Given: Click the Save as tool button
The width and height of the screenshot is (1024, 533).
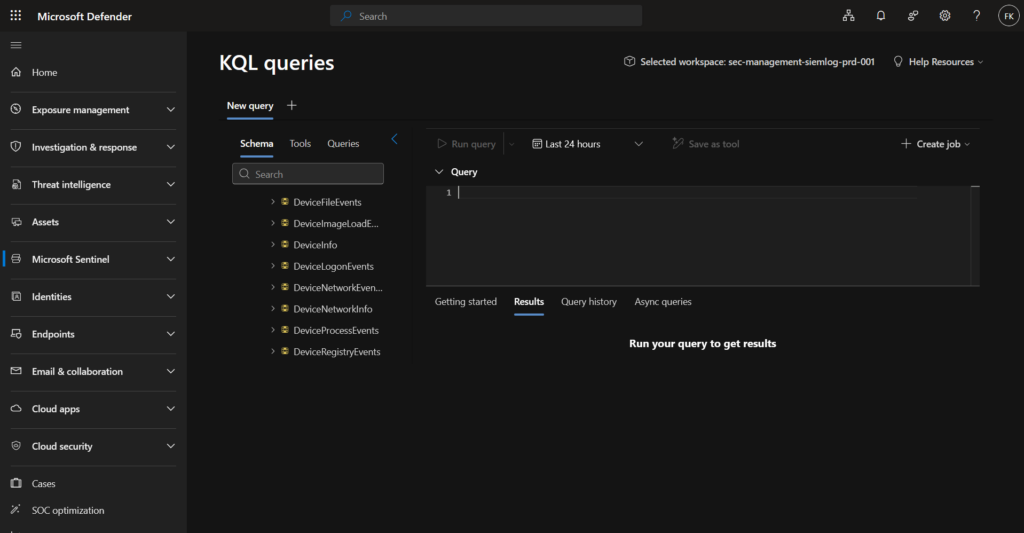Looking at the screenshot, I should pyautogui.click(x=706, y=144).
